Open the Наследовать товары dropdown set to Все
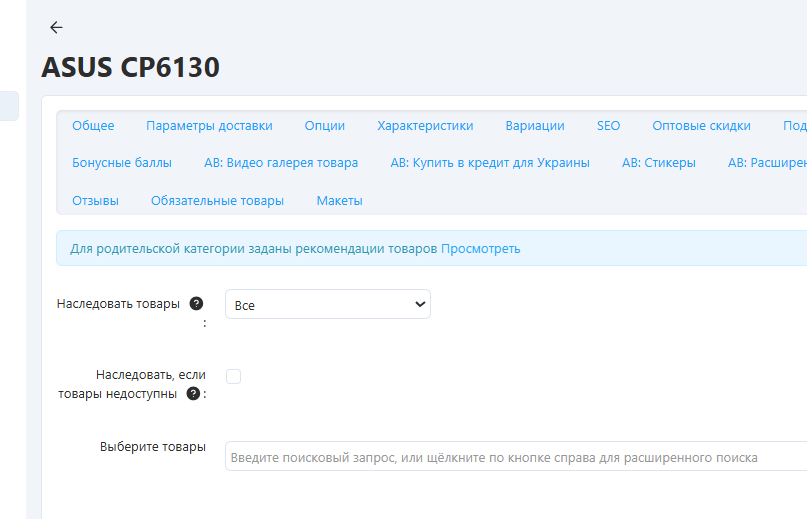The height and width of the screenshot is (519, 807). [x=328, y=304]
